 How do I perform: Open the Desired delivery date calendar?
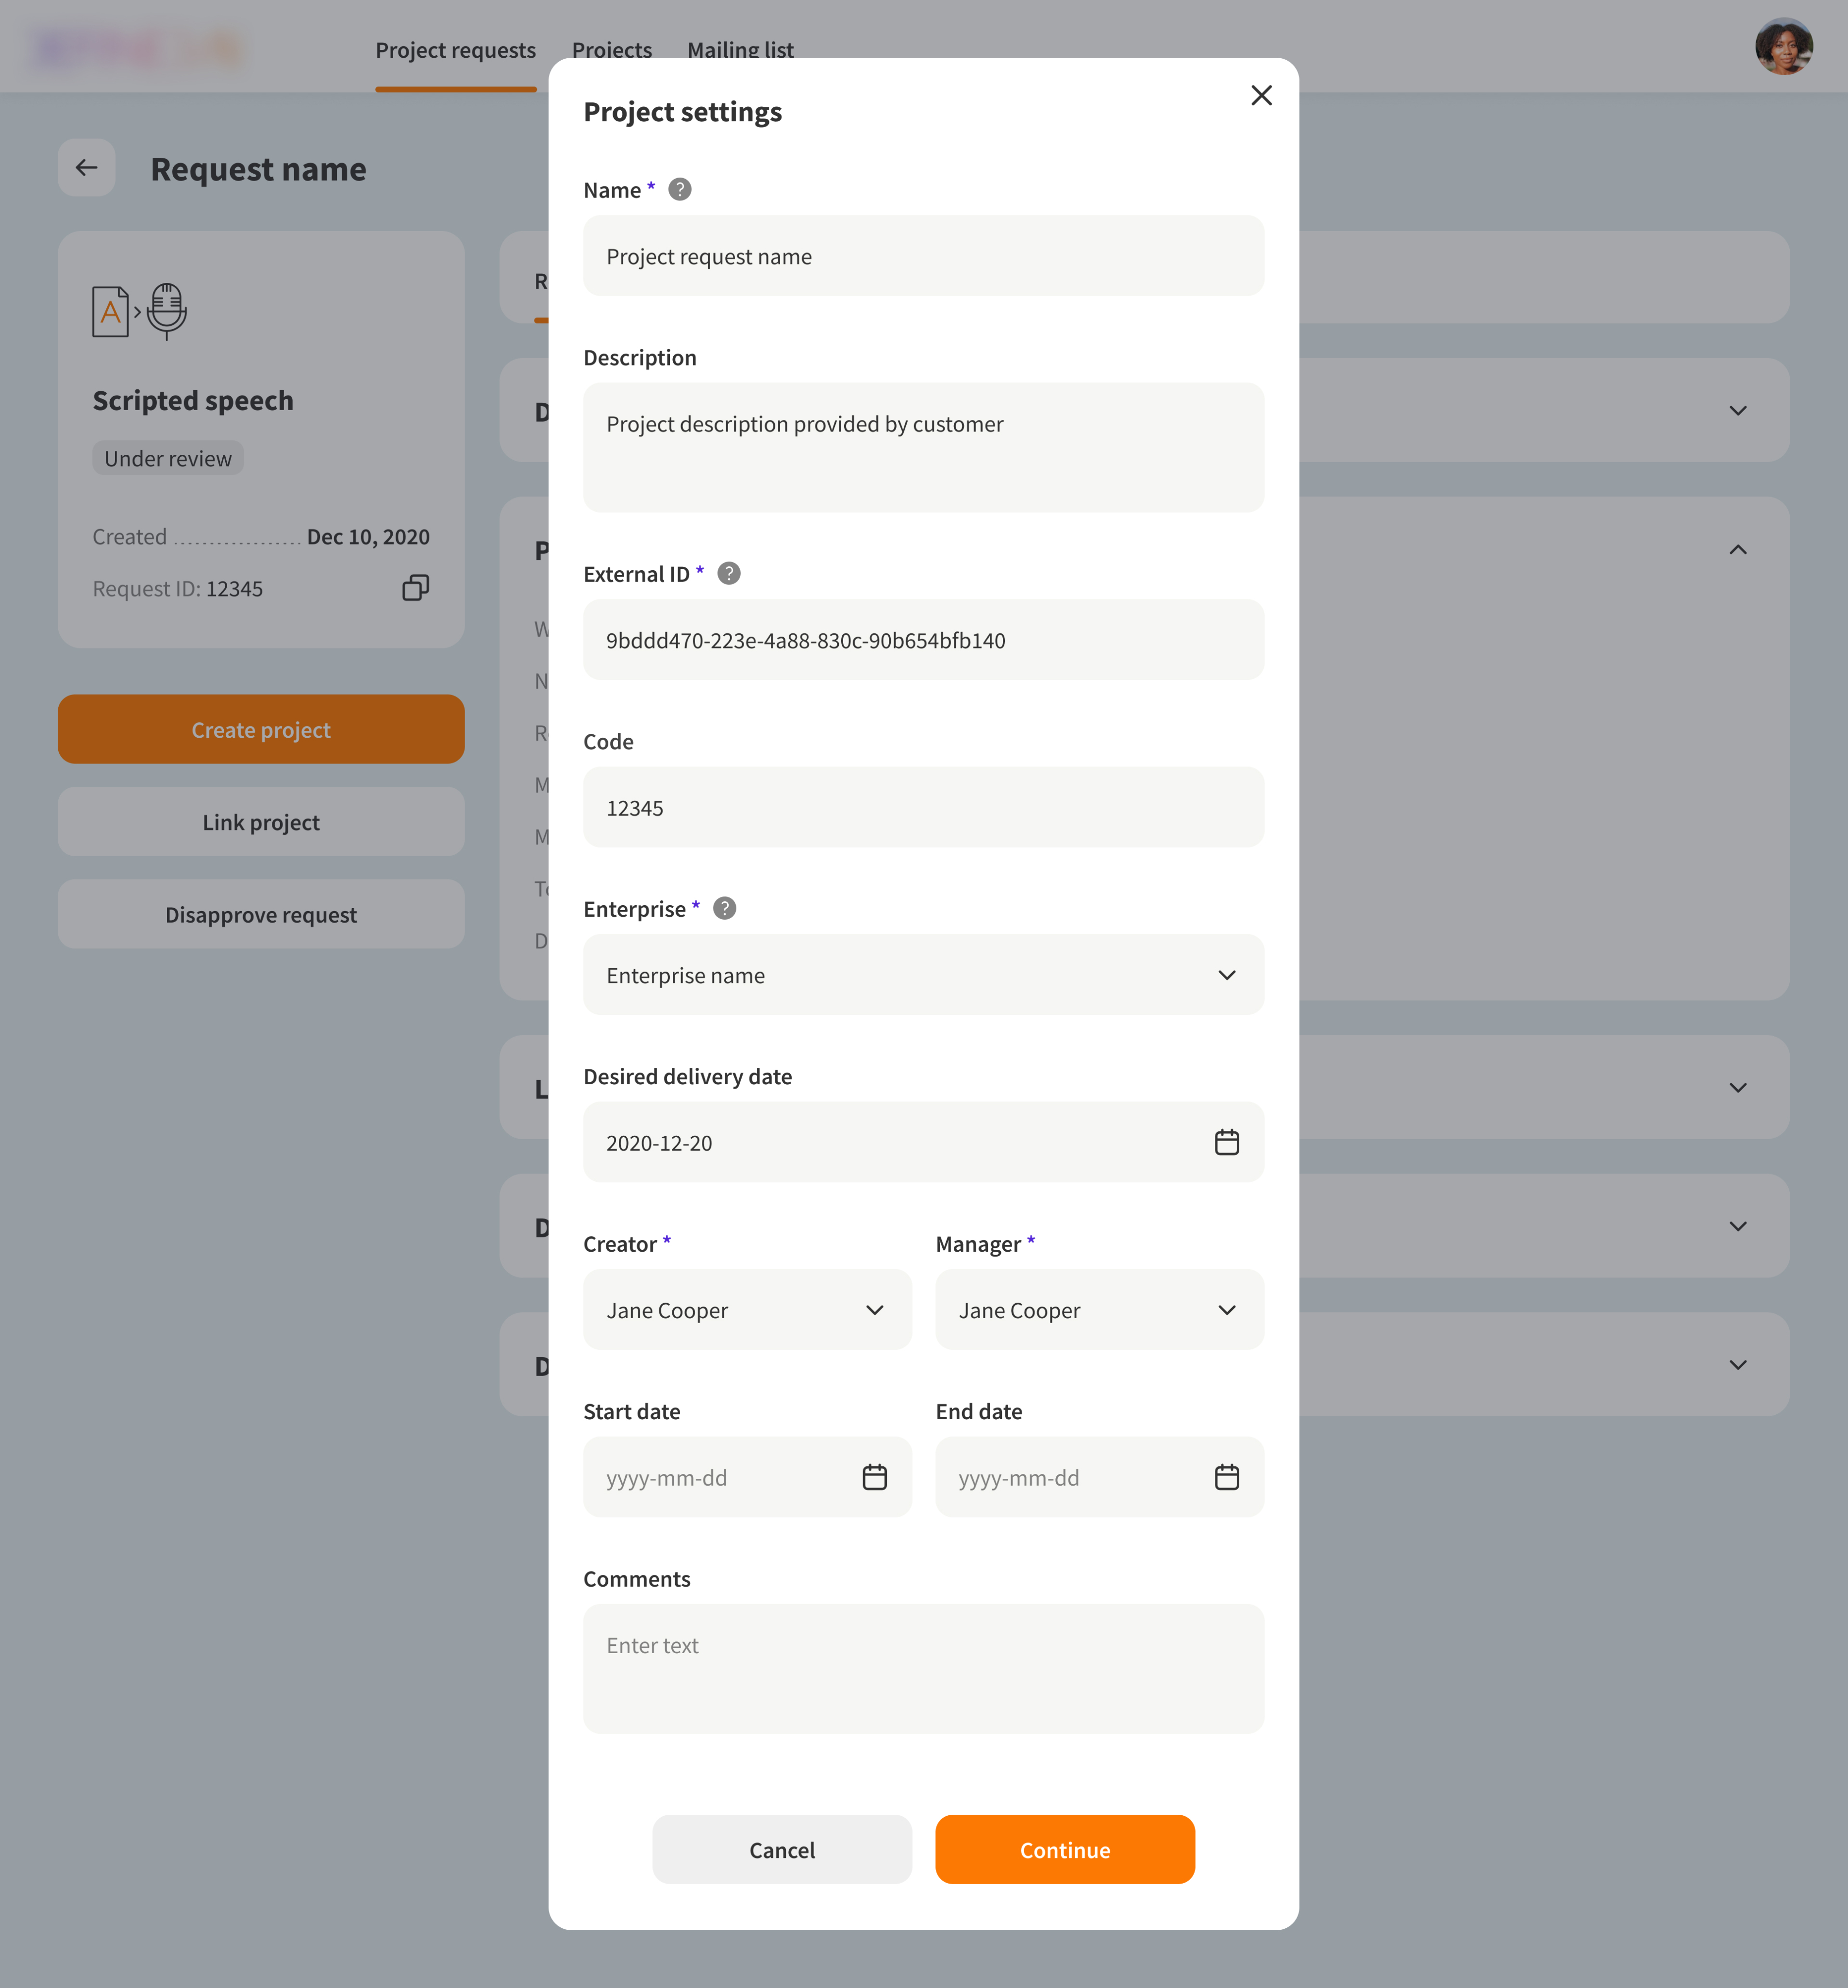(x=1227, y=1142)
